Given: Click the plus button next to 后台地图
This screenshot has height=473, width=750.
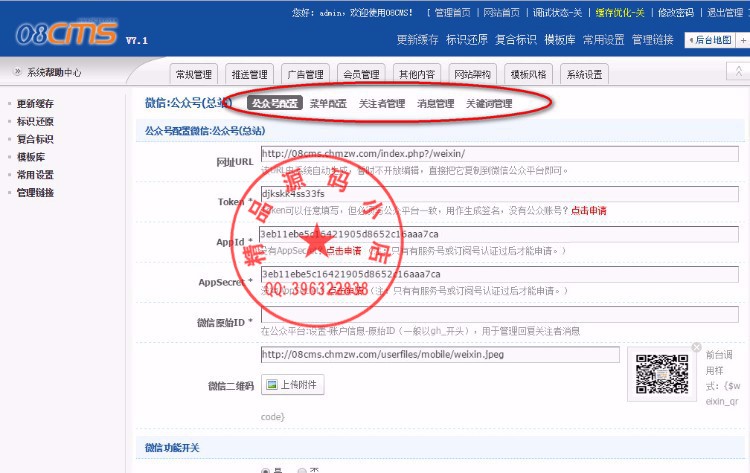Looking at the screenshot, I should (743, 41).
